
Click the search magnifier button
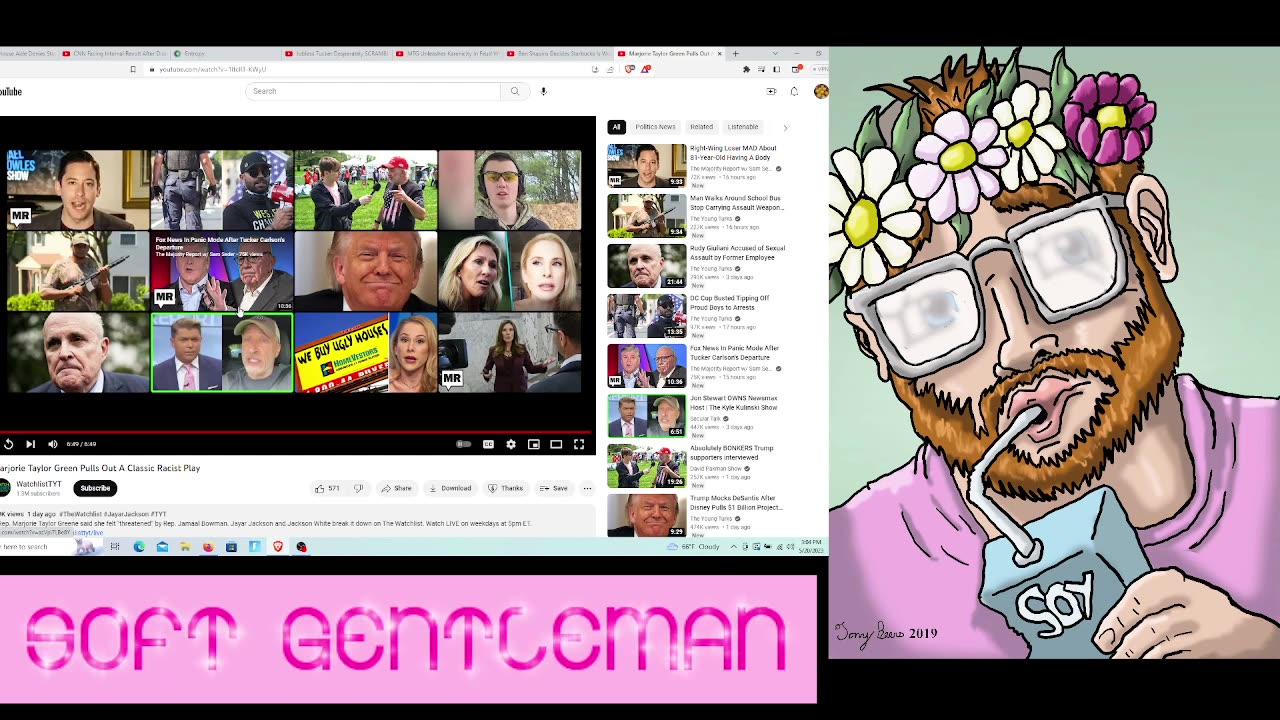pos(515,91)
